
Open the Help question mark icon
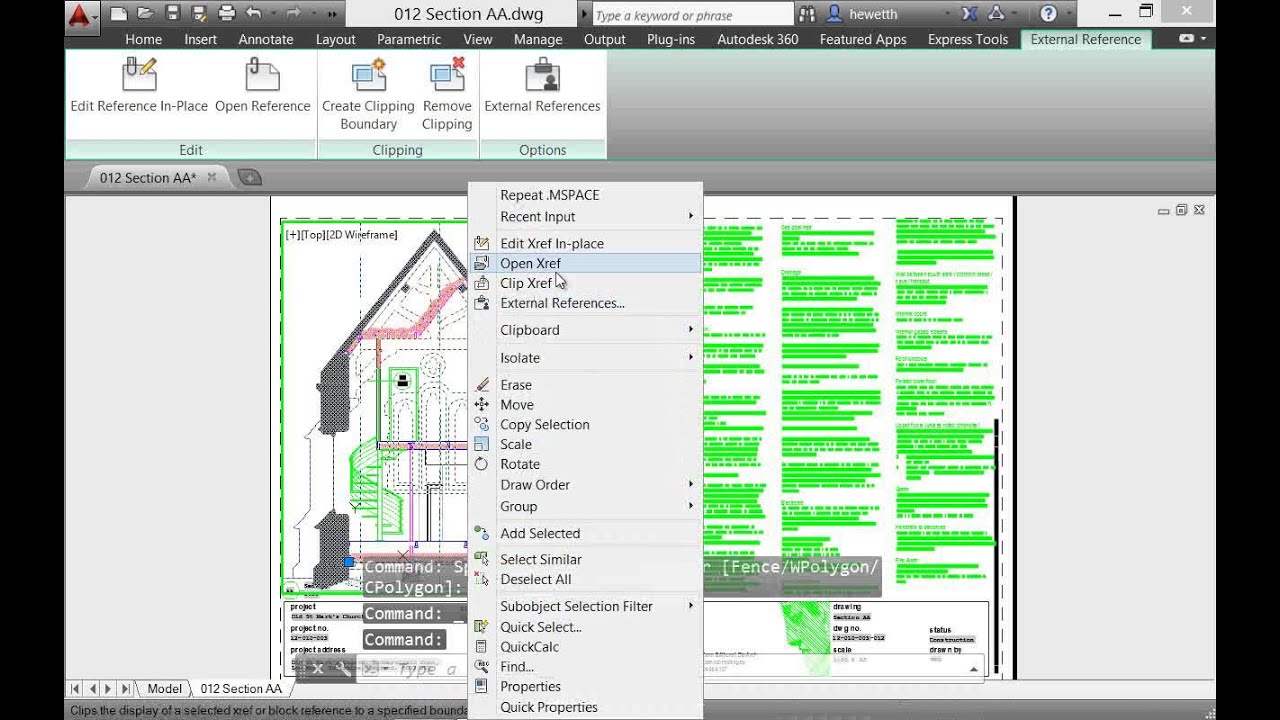coord(1048,14)
